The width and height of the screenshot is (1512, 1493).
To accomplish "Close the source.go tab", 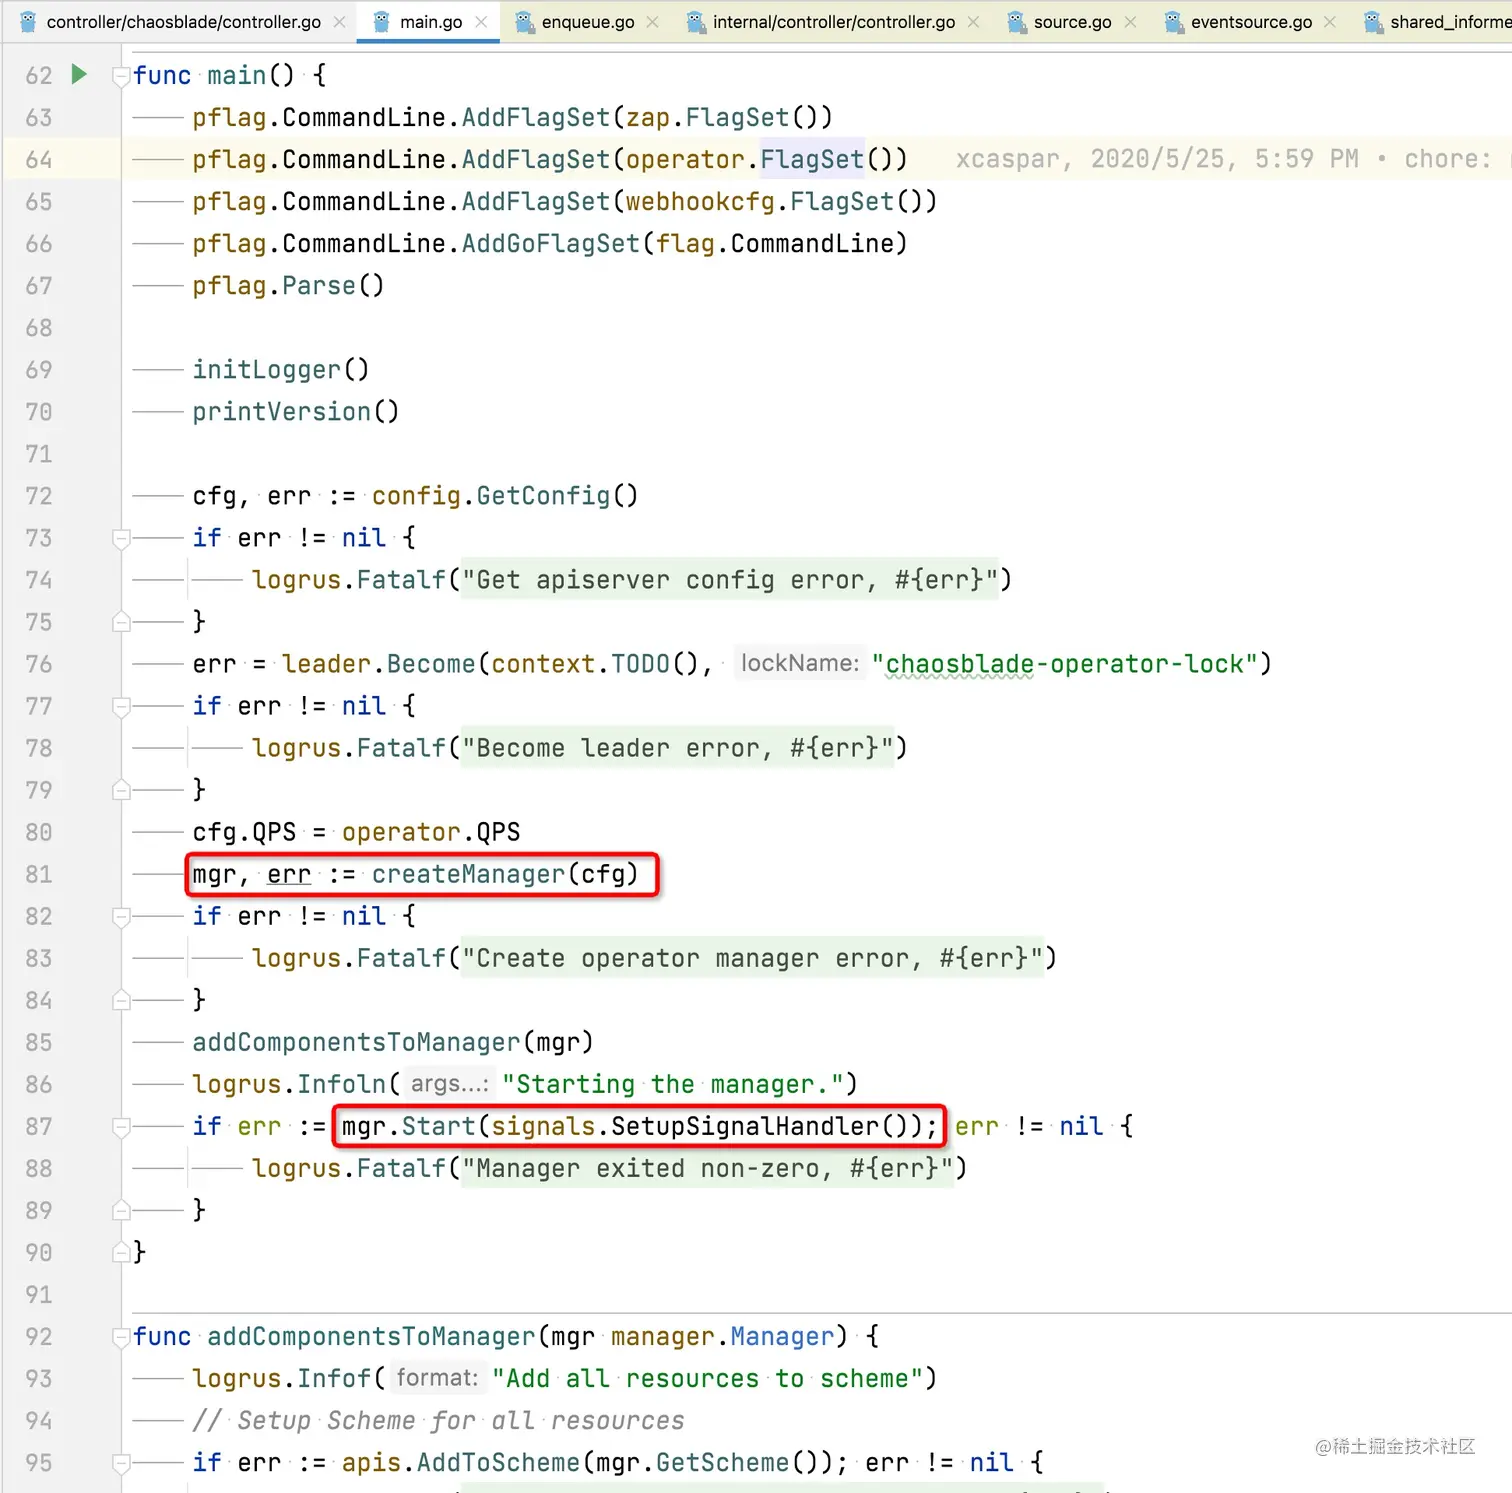I will [x=1130, y=22].
